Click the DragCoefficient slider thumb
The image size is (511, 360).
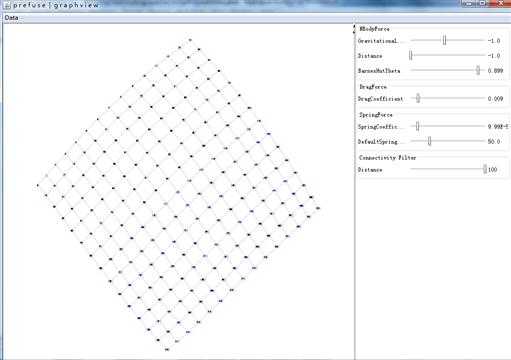coord(418,98)
